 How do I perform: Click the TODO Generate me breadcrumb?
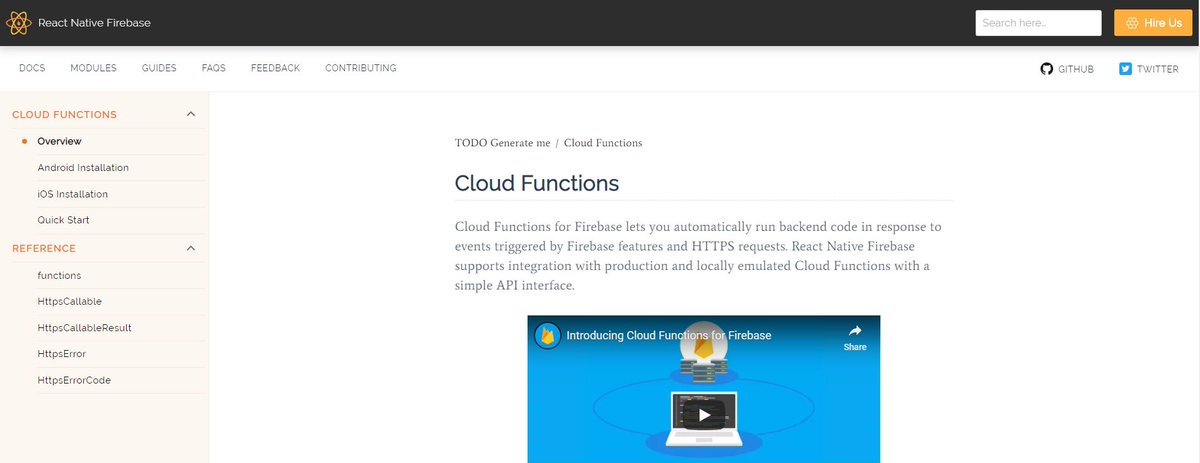pyautogui.click(x=502, y=143)
